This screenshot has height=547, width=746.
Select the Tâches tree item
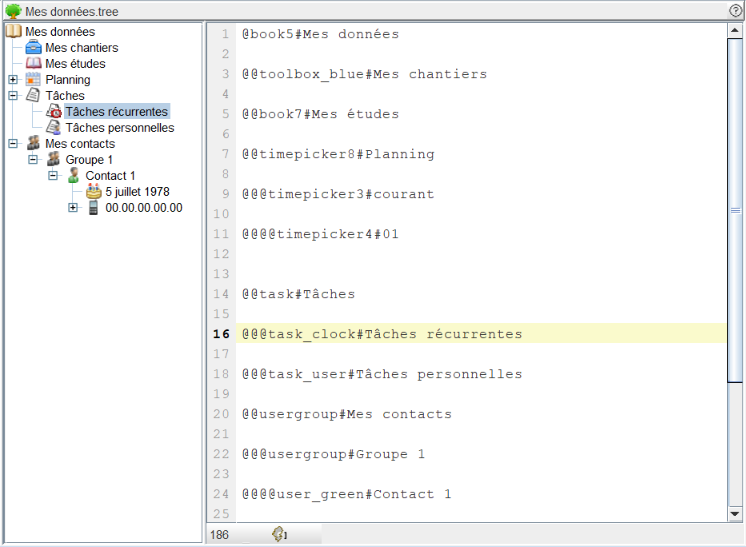pos(65,96)
